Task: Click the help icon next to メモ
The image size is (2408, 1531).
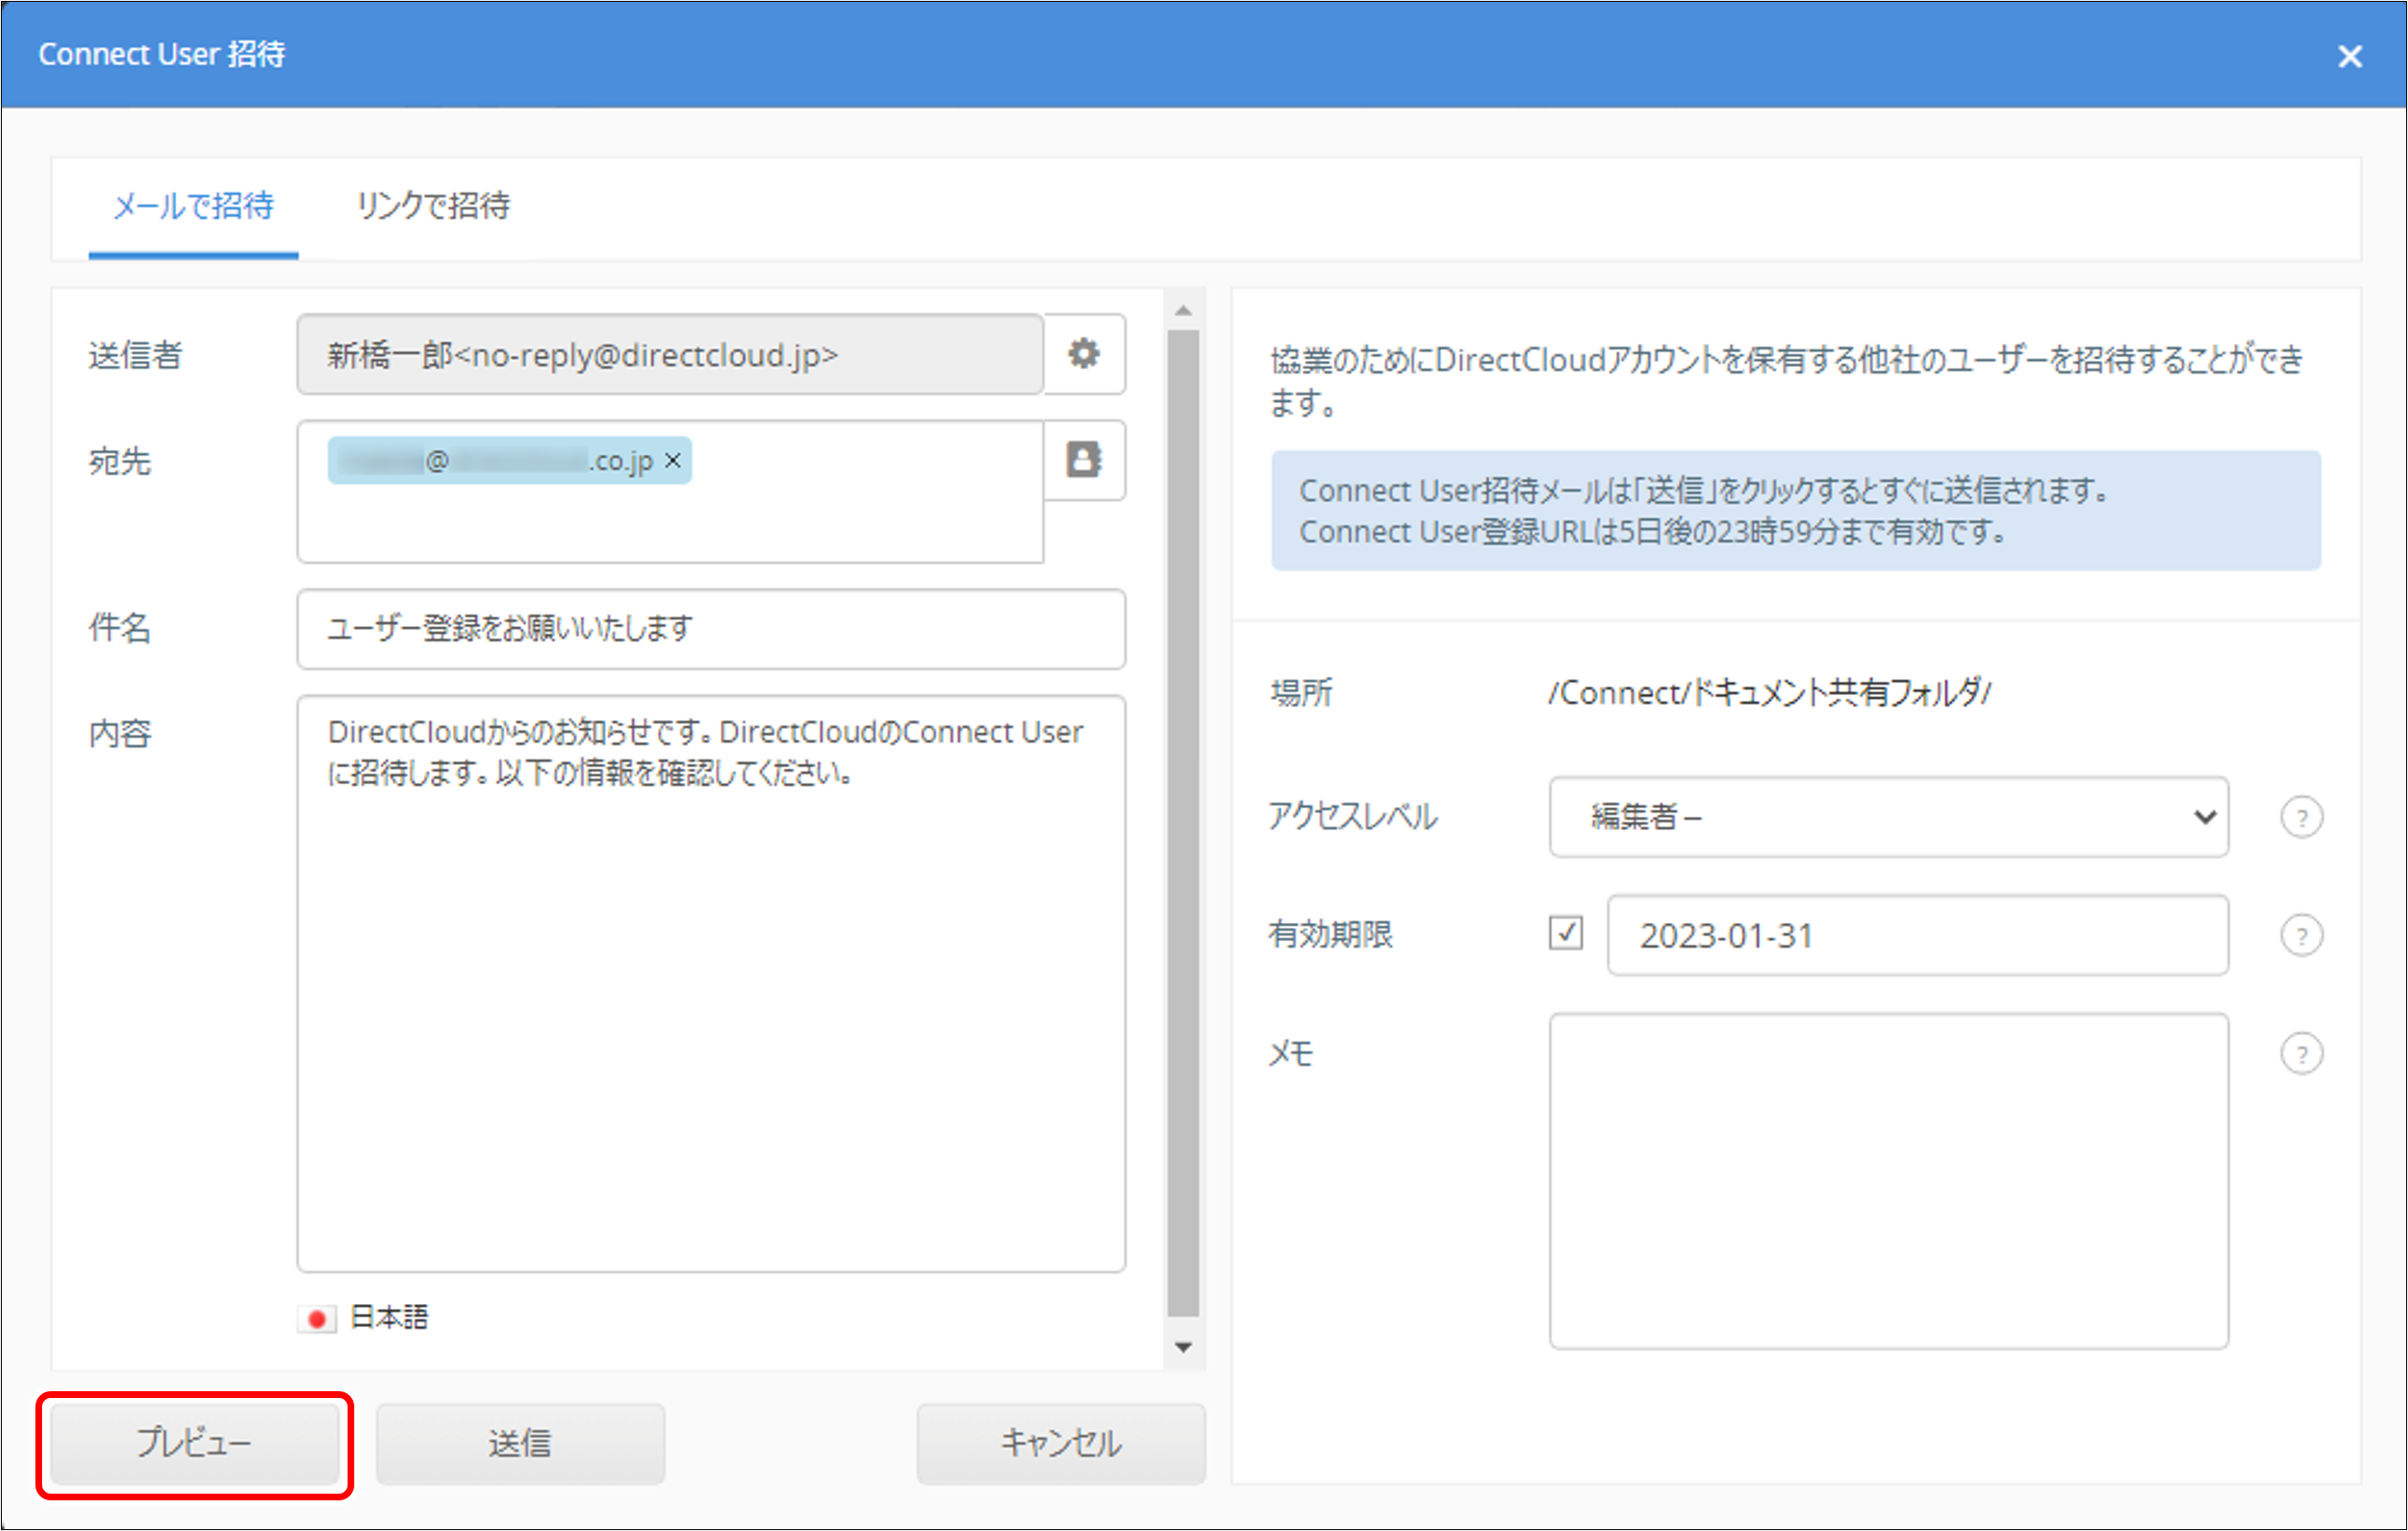Action: coord(2303,1052)
